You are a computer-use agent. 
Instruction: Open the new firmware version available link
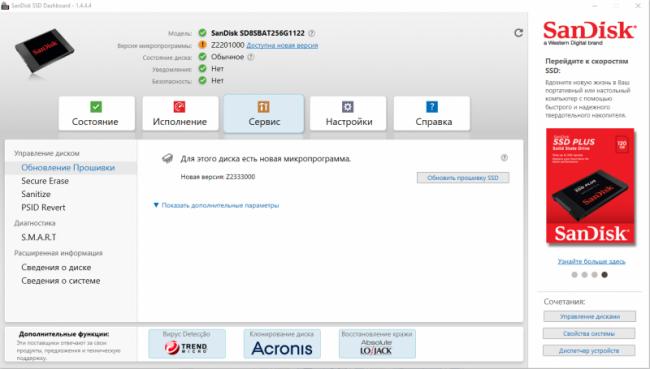pos(282,46)
